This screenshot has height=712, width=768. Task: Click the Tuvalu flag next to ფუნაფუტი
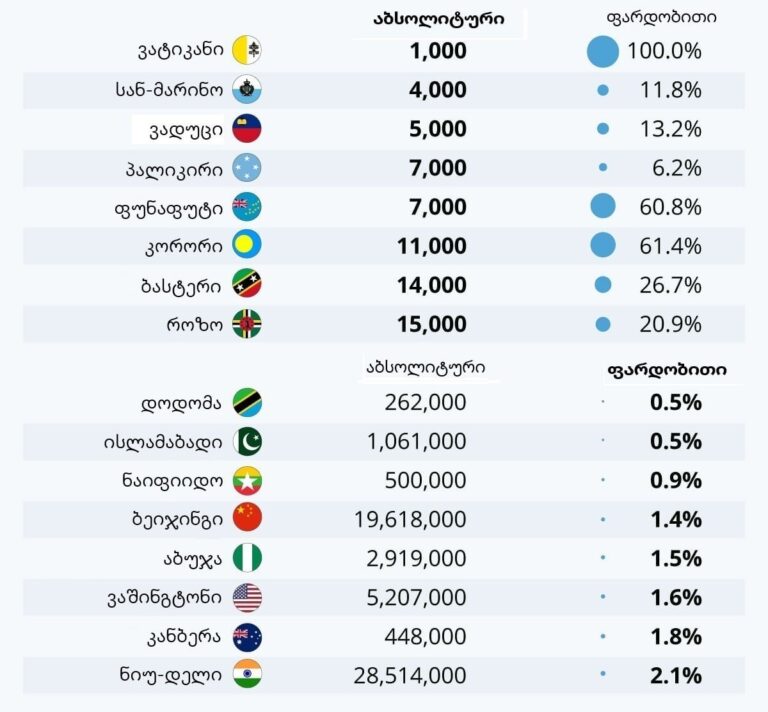[246, 207]
